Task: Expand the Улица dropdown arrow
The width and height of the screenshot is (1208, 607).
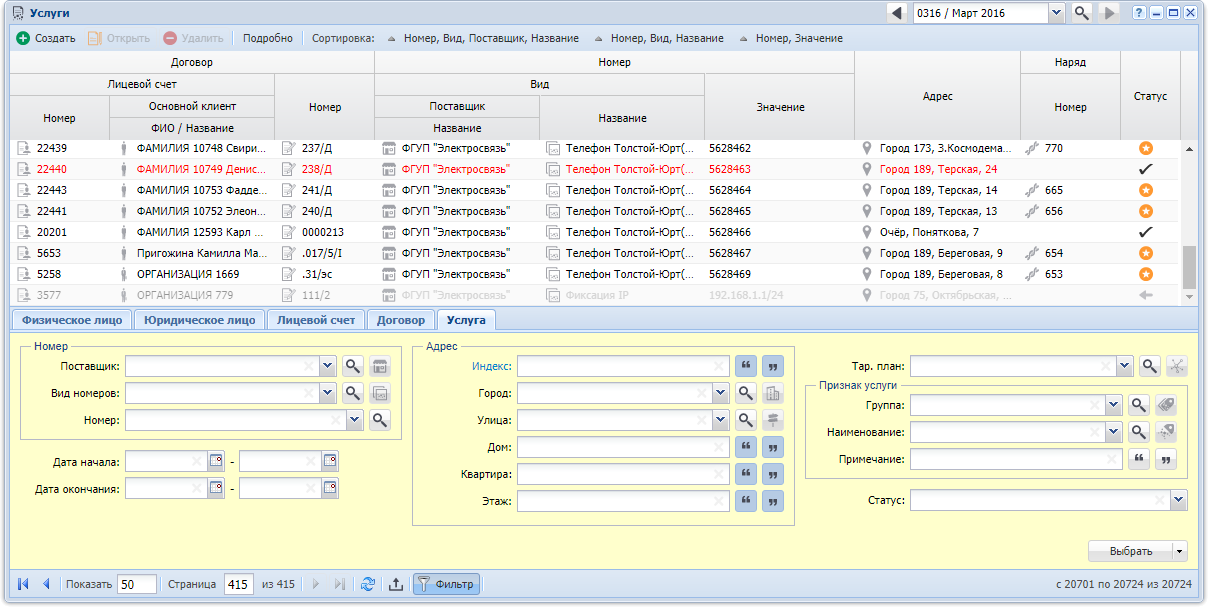Action: click(720, 421)
